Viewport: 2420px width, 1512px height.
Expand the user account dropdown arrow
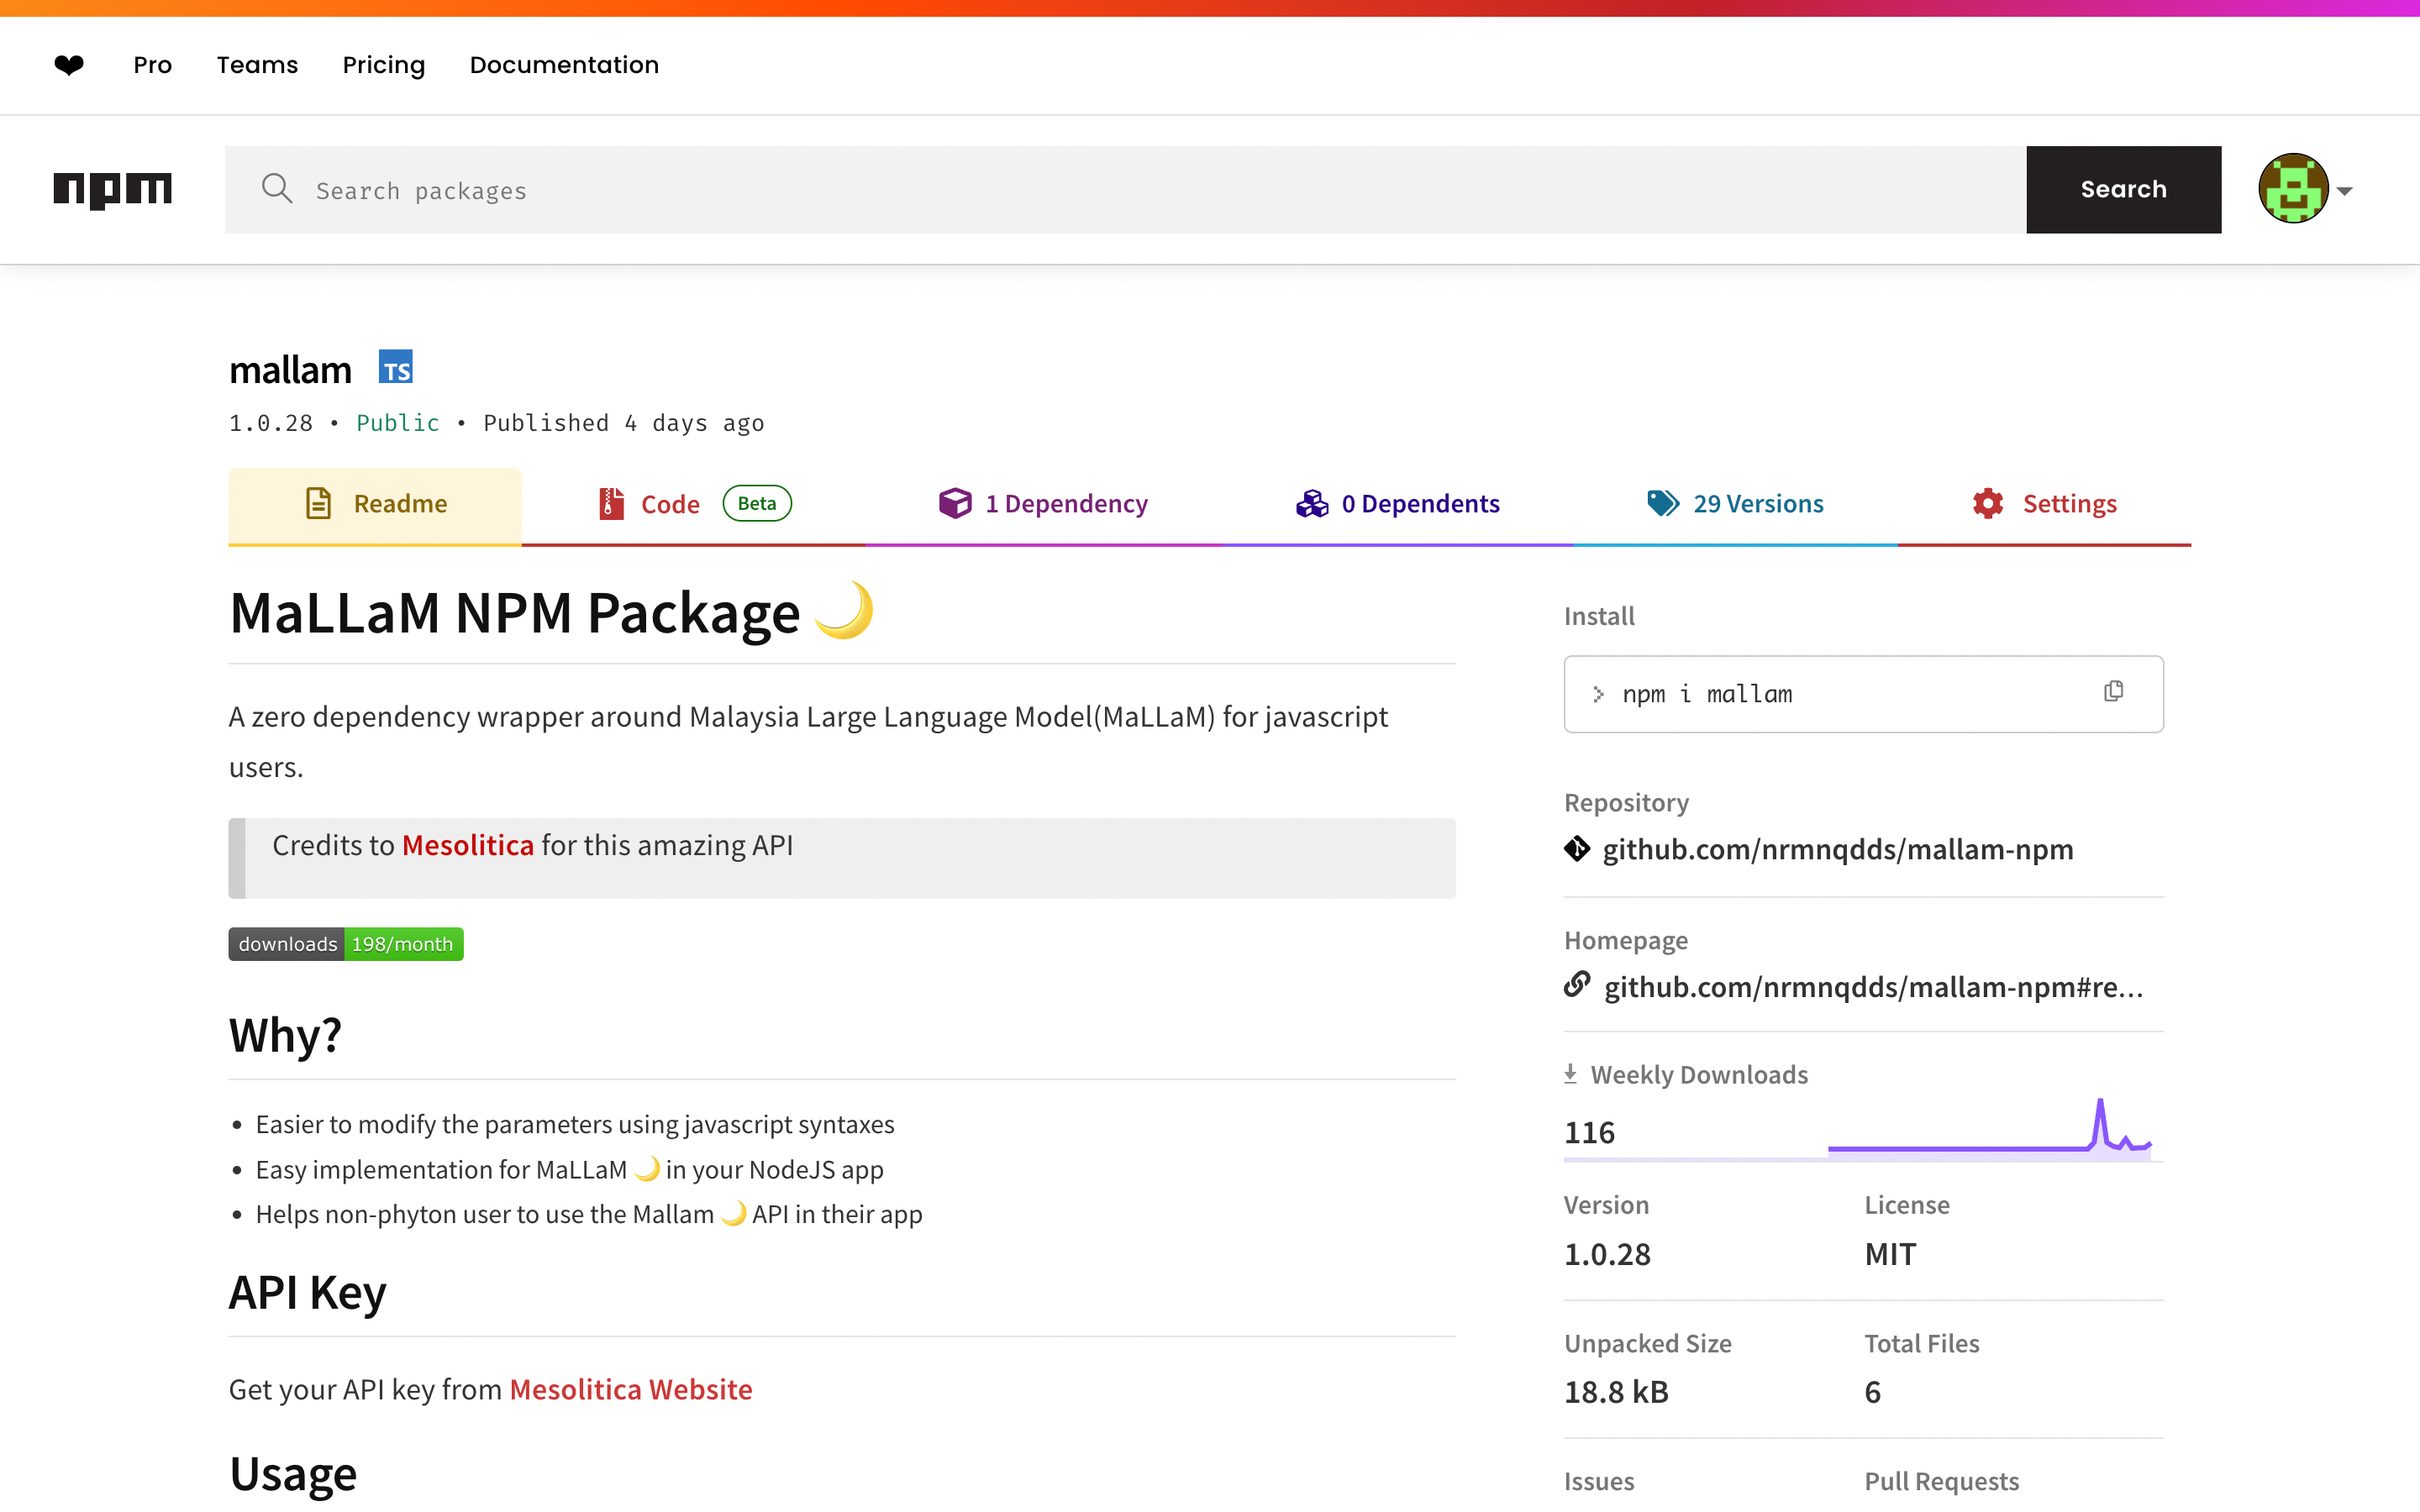click(x=2344, y=190)
